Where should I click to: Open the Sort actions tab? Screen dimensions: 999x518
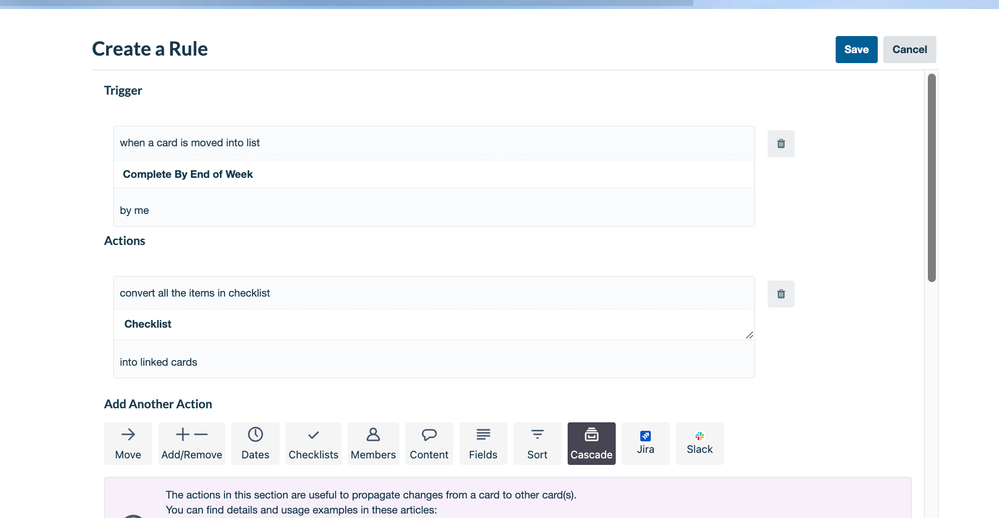point(537,443)
